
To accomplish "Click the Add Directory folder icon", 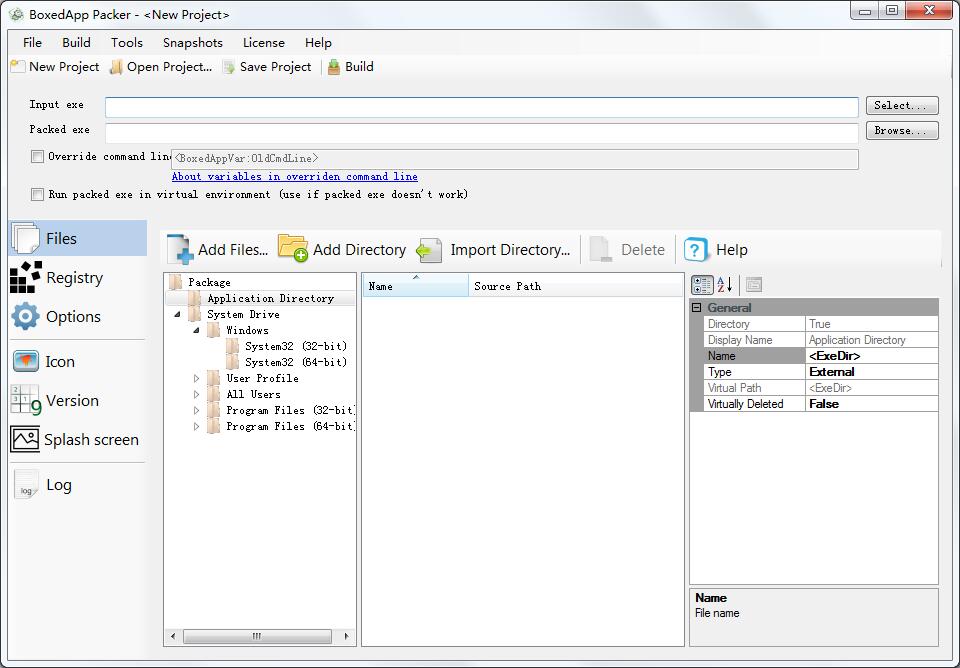I will [x=293, y=249].
